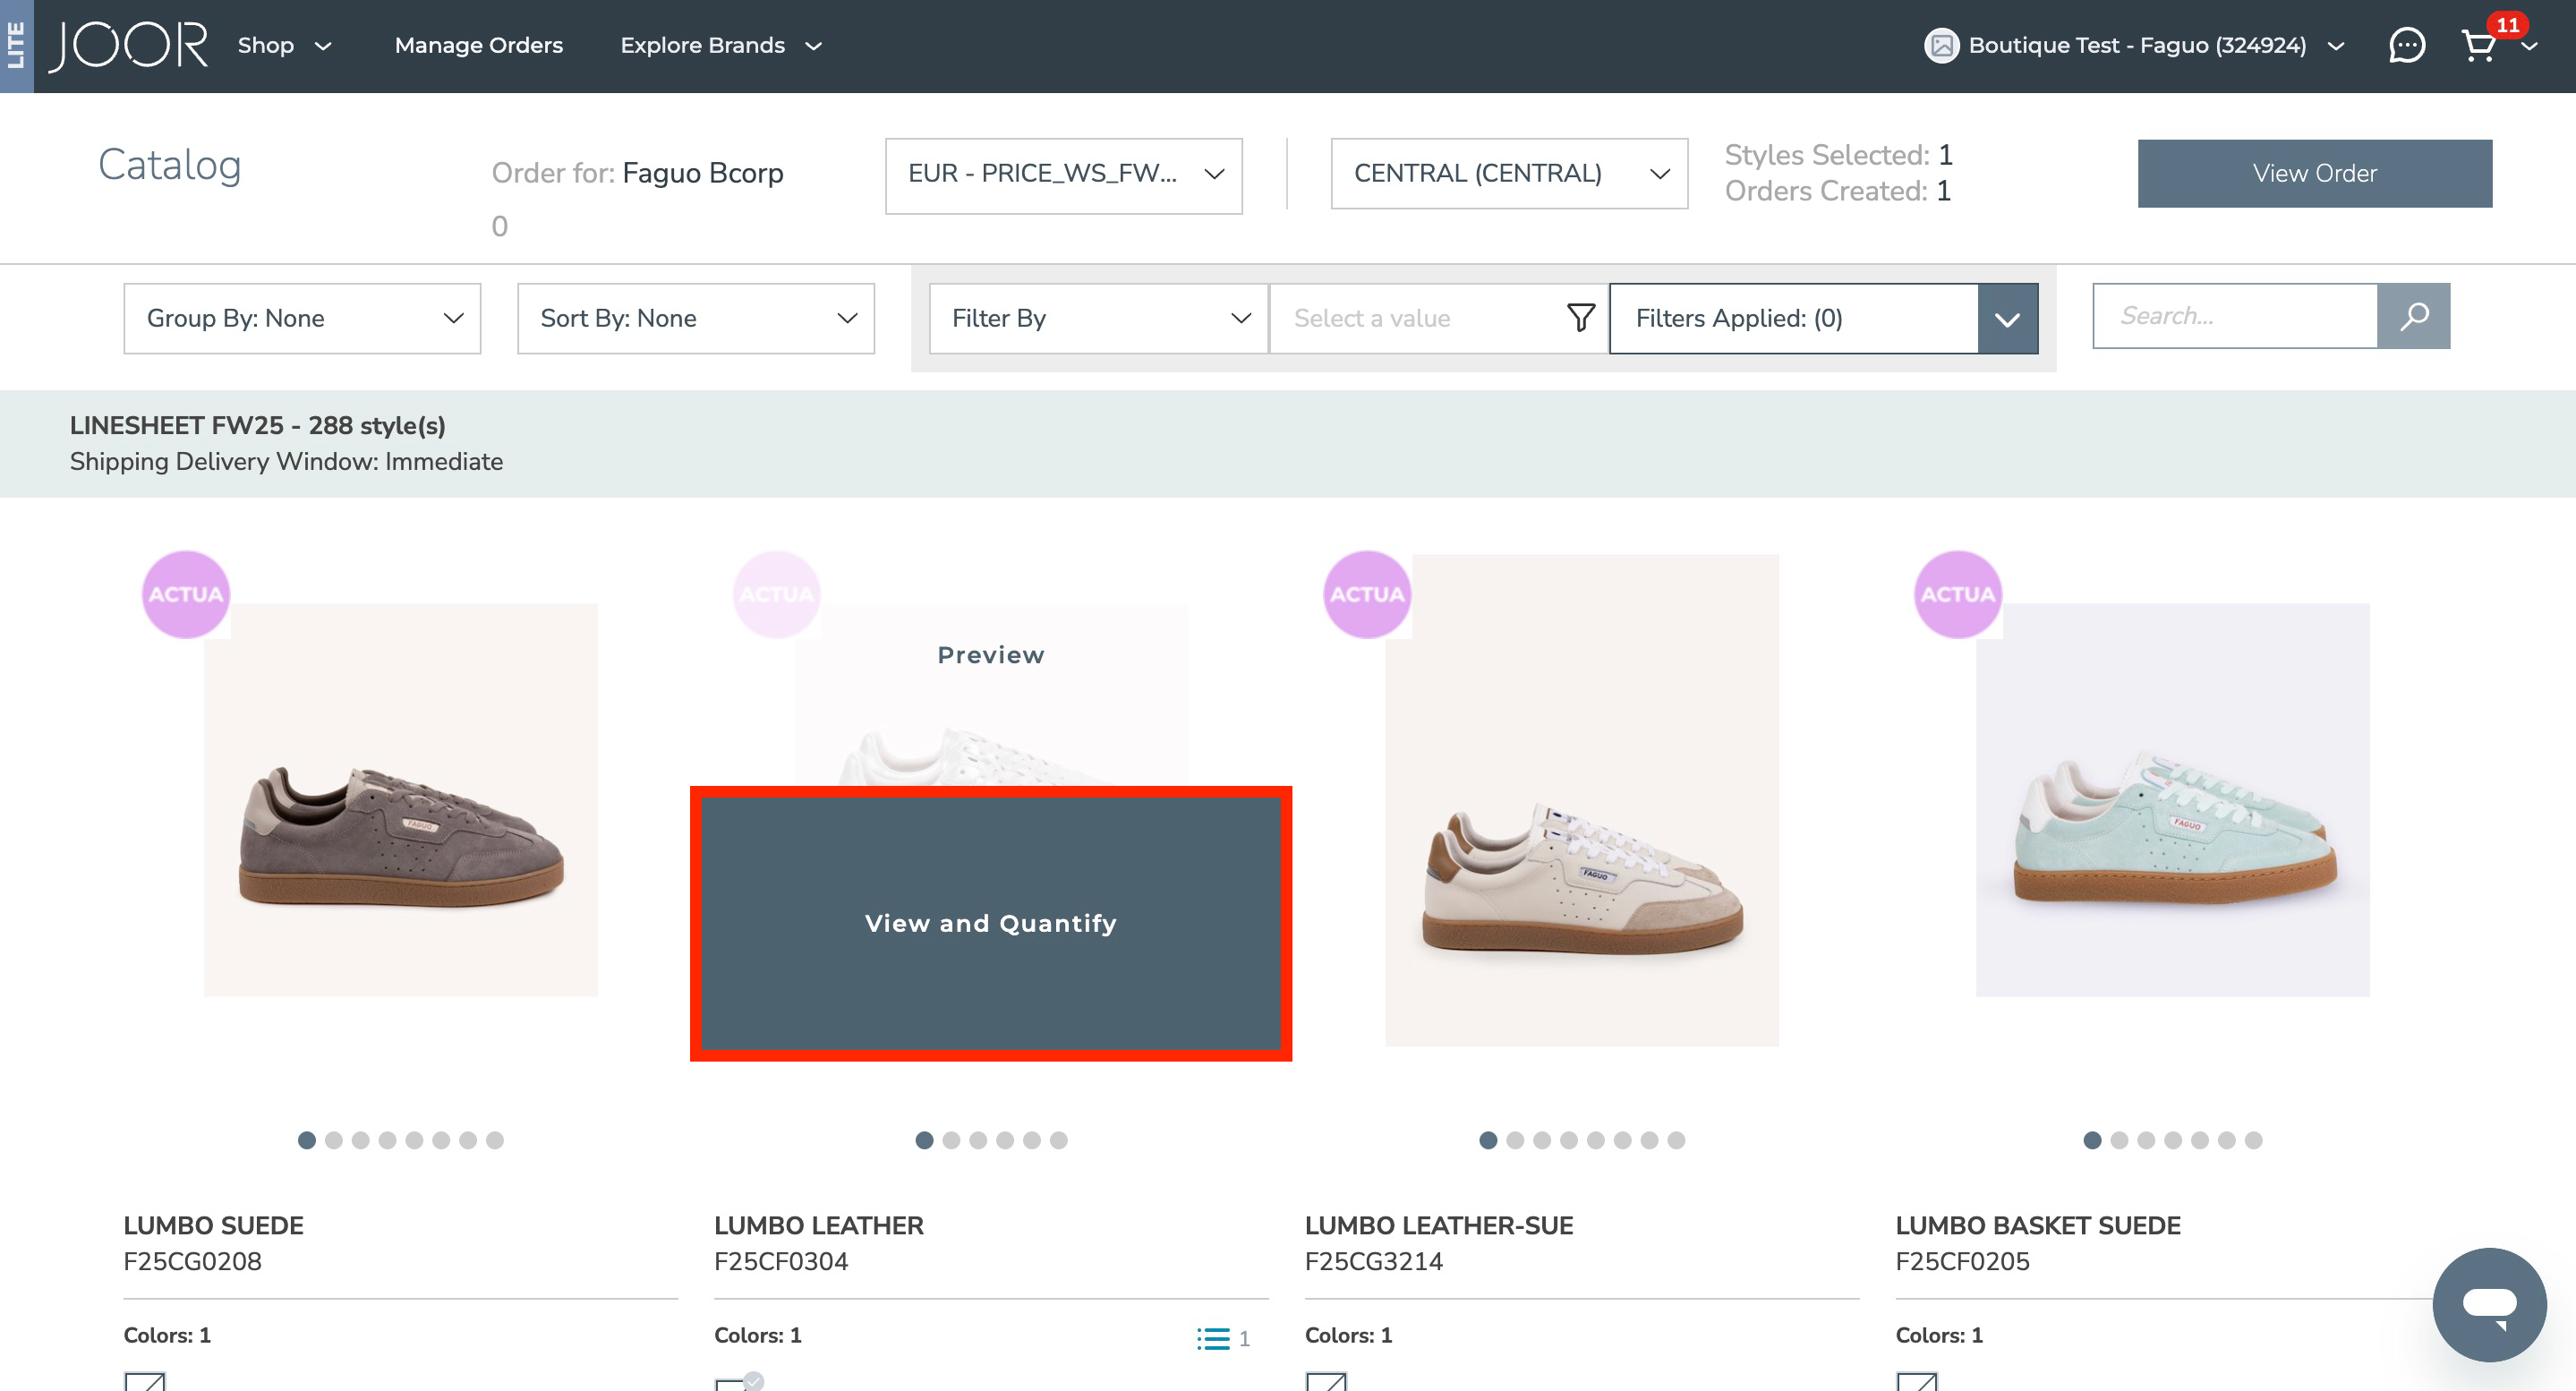Show the third carousel image of Lumbo Leather-Sue
This screenshot has width=2576, height=1391.
[1541, 1140]
